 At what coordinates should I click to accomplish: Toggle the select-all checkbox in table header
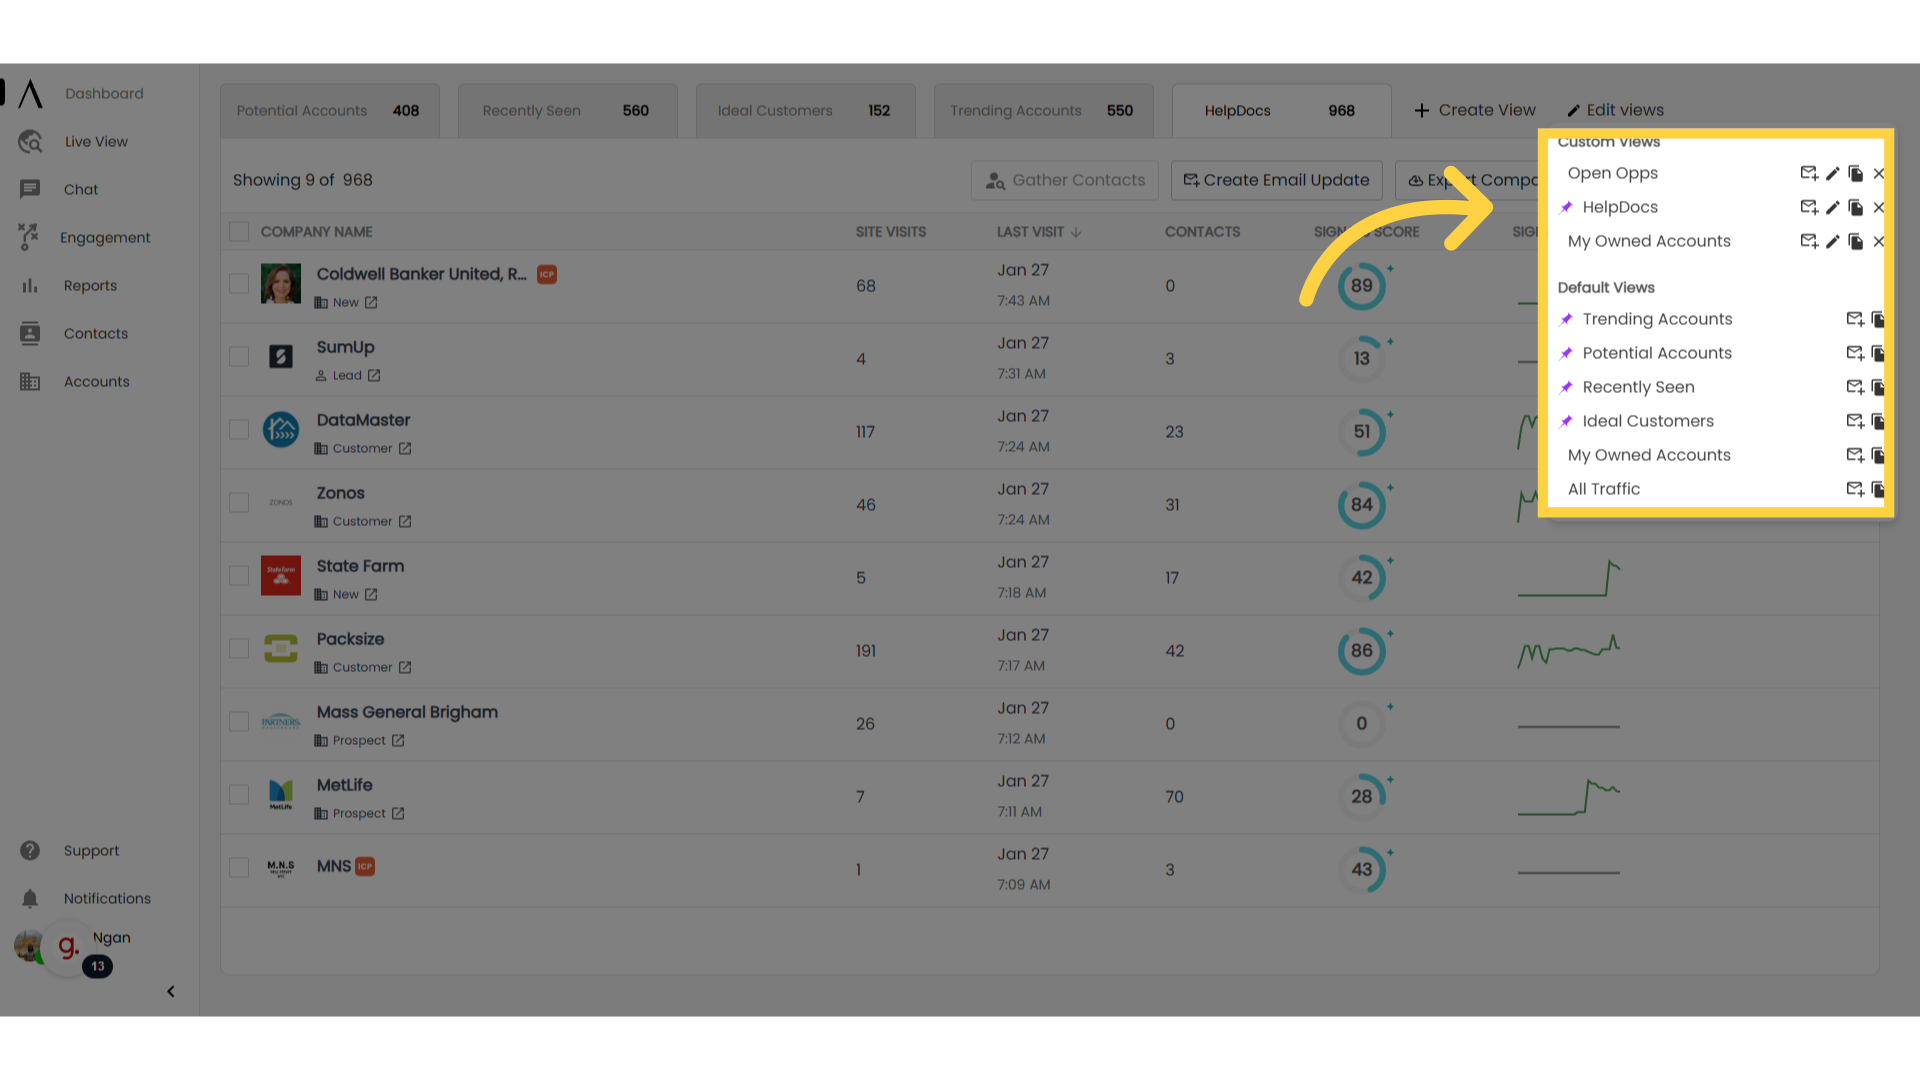coord(239,232)
